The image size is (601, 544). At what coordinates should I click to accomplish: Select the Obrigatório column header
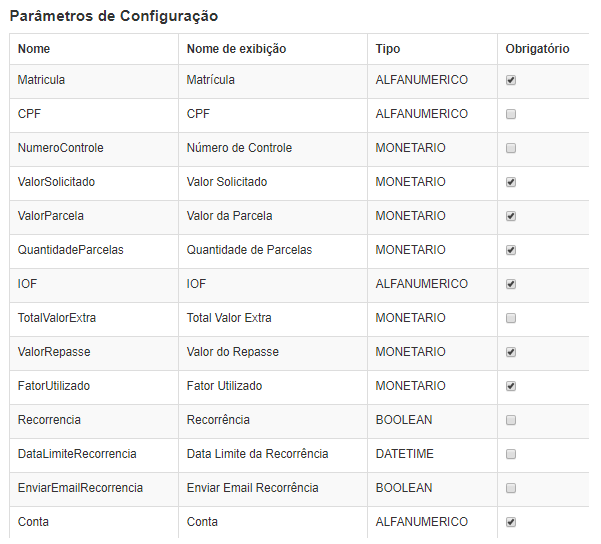(x=537, y=49)
